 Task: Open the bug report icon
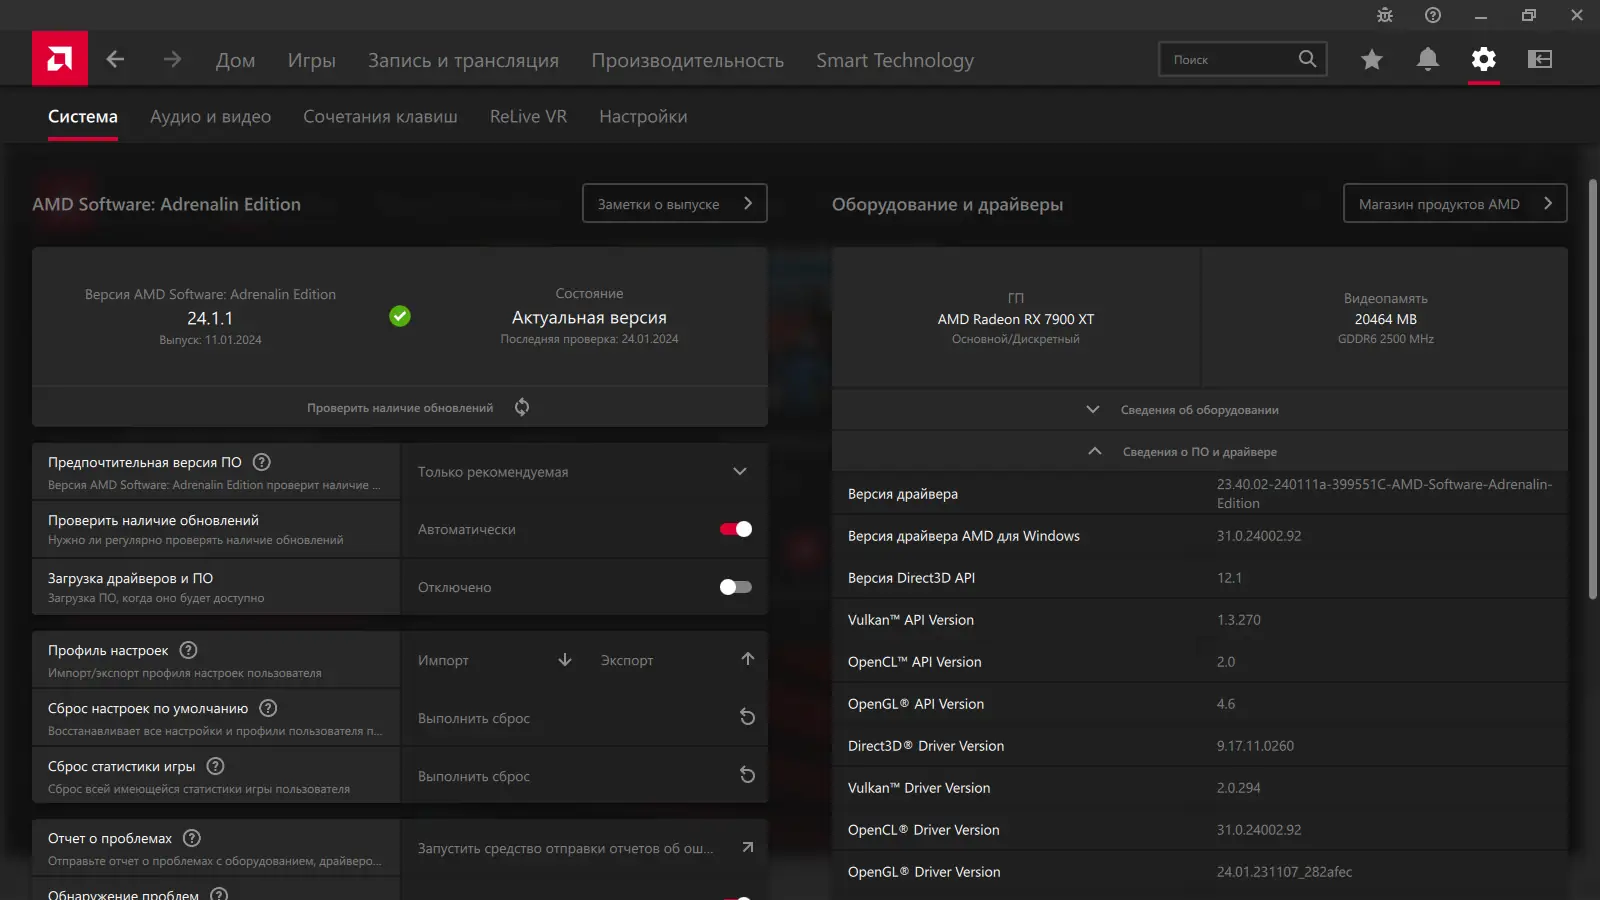[x=1385, y=15]
